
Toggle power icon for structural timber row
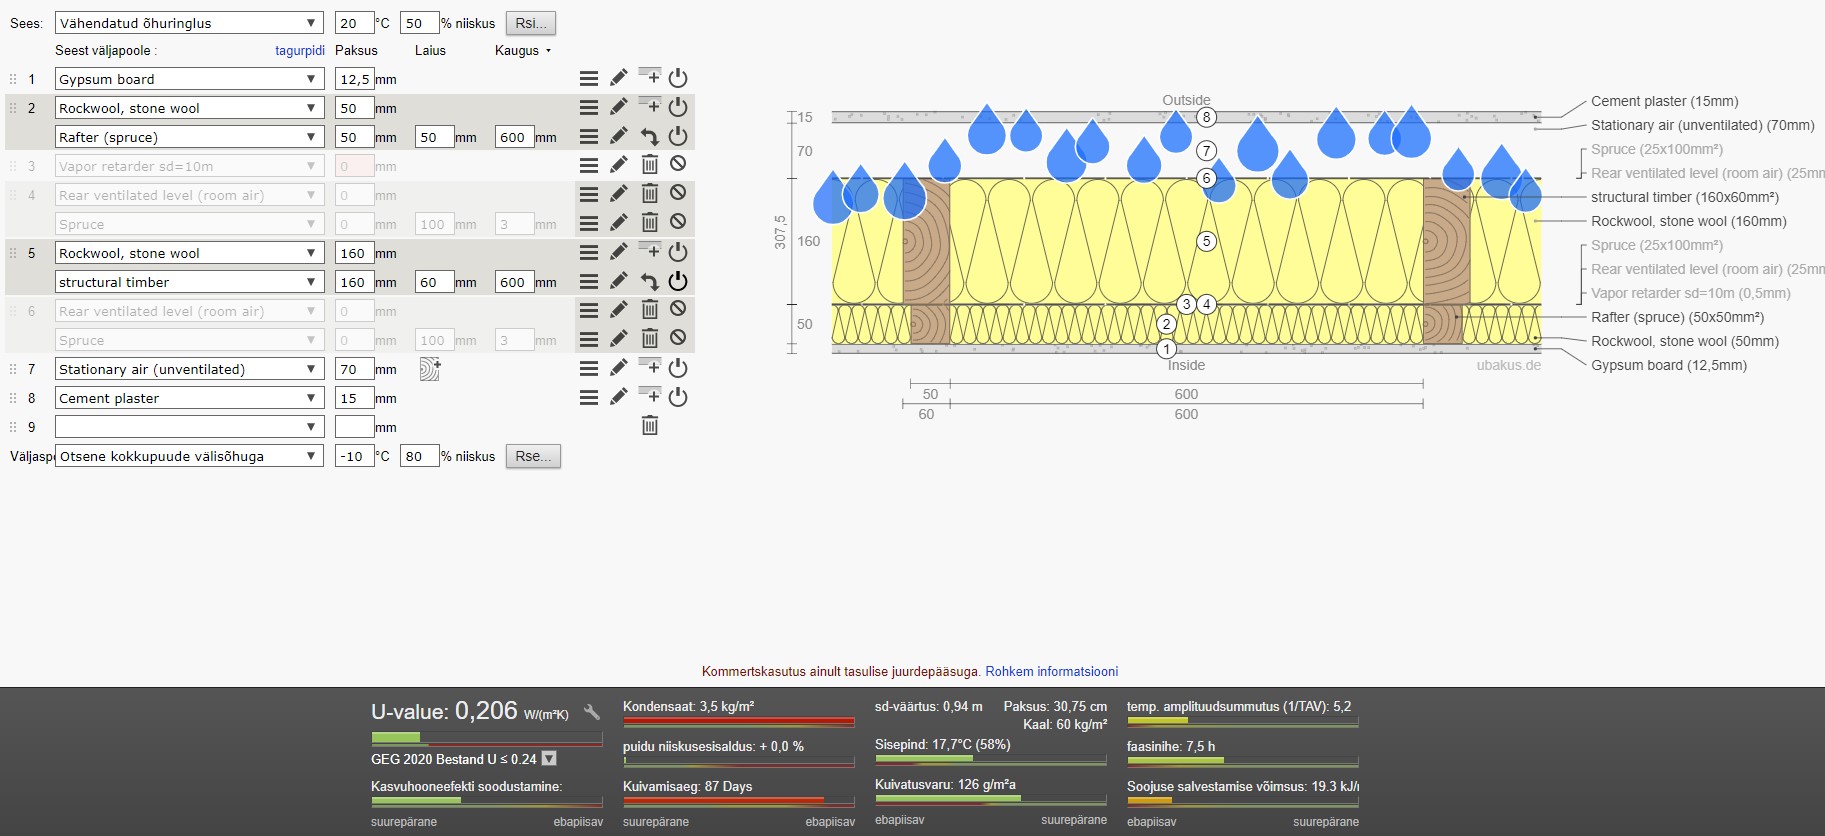(678, 282)
